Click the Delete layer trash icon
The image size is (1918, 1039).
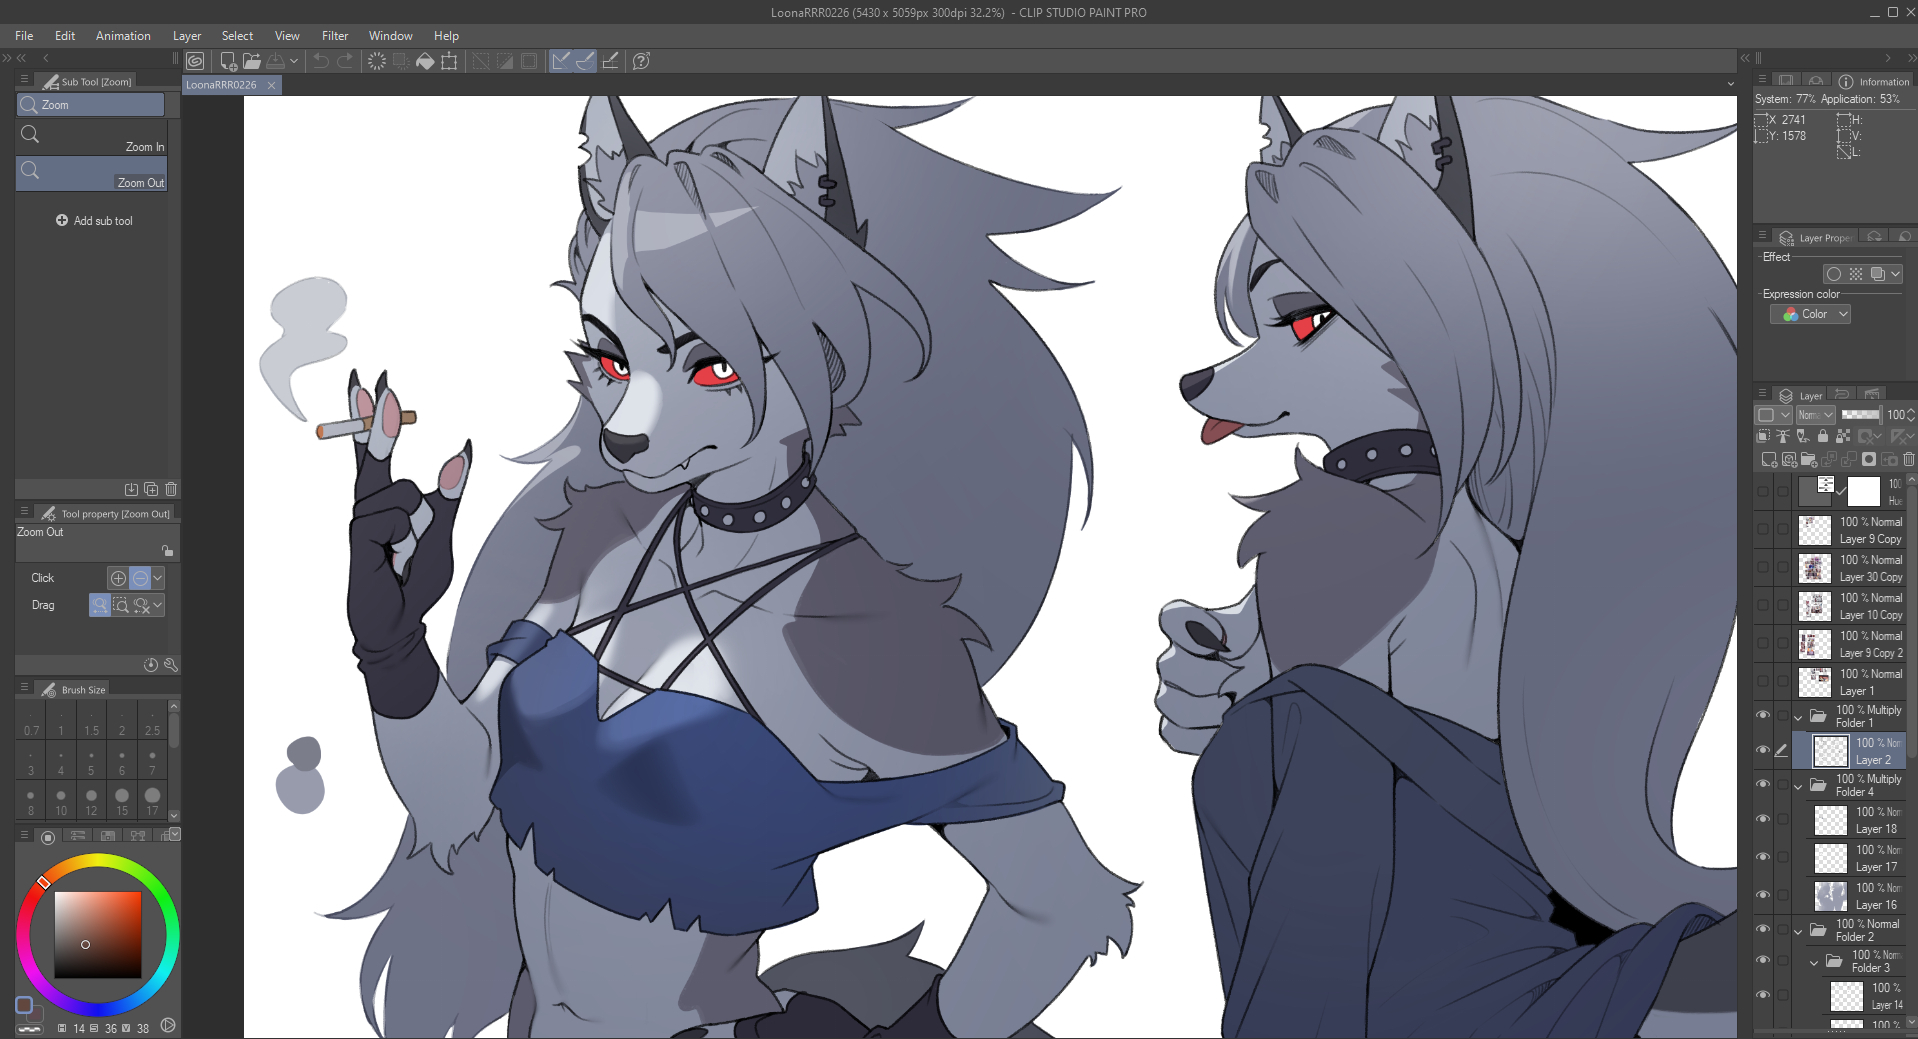[1908, 459]
